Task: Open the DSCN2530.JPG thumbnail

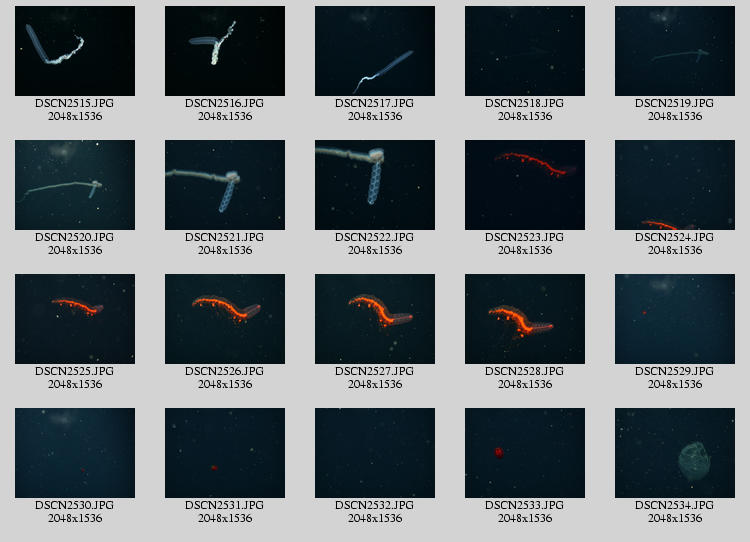Action: tap(75, 453)
